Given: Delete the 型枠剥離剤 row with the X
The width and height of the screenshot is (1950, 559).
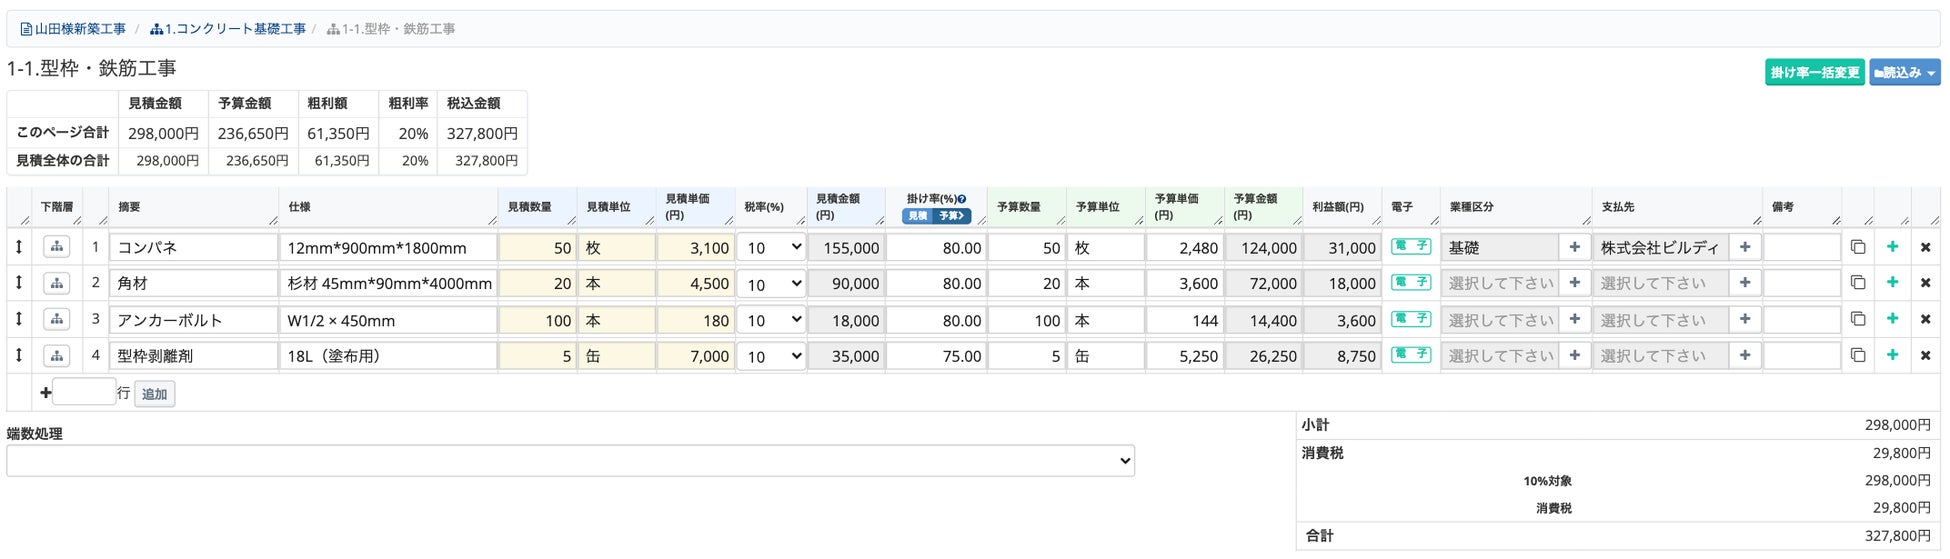Looking at the screenshot, I should pyautogui.click(x=1925, y=355).
